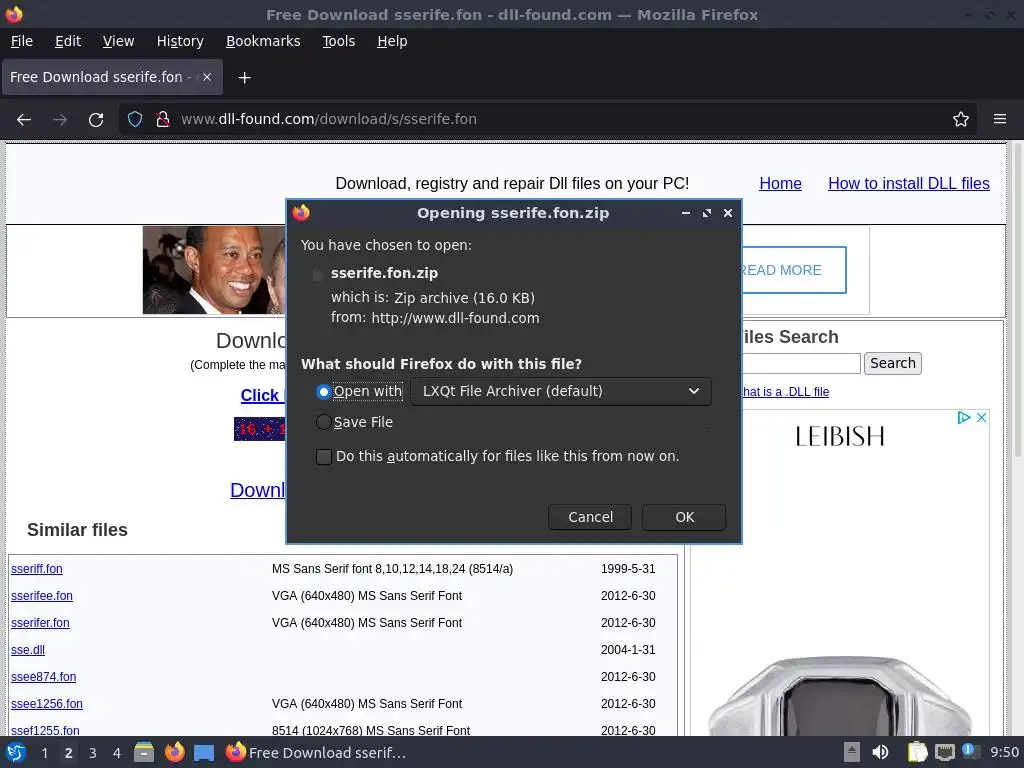Open the clipboard manager tray icon
Screen dimensions: 1024x768
[x=918, y=752]
